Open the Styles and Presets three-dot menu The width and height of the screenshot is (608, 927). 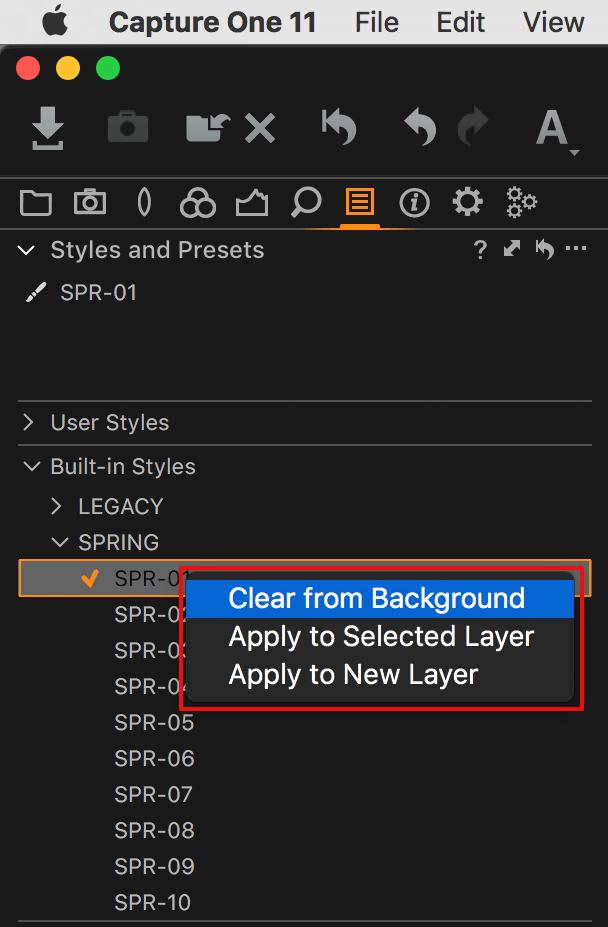tap(576, 249)
